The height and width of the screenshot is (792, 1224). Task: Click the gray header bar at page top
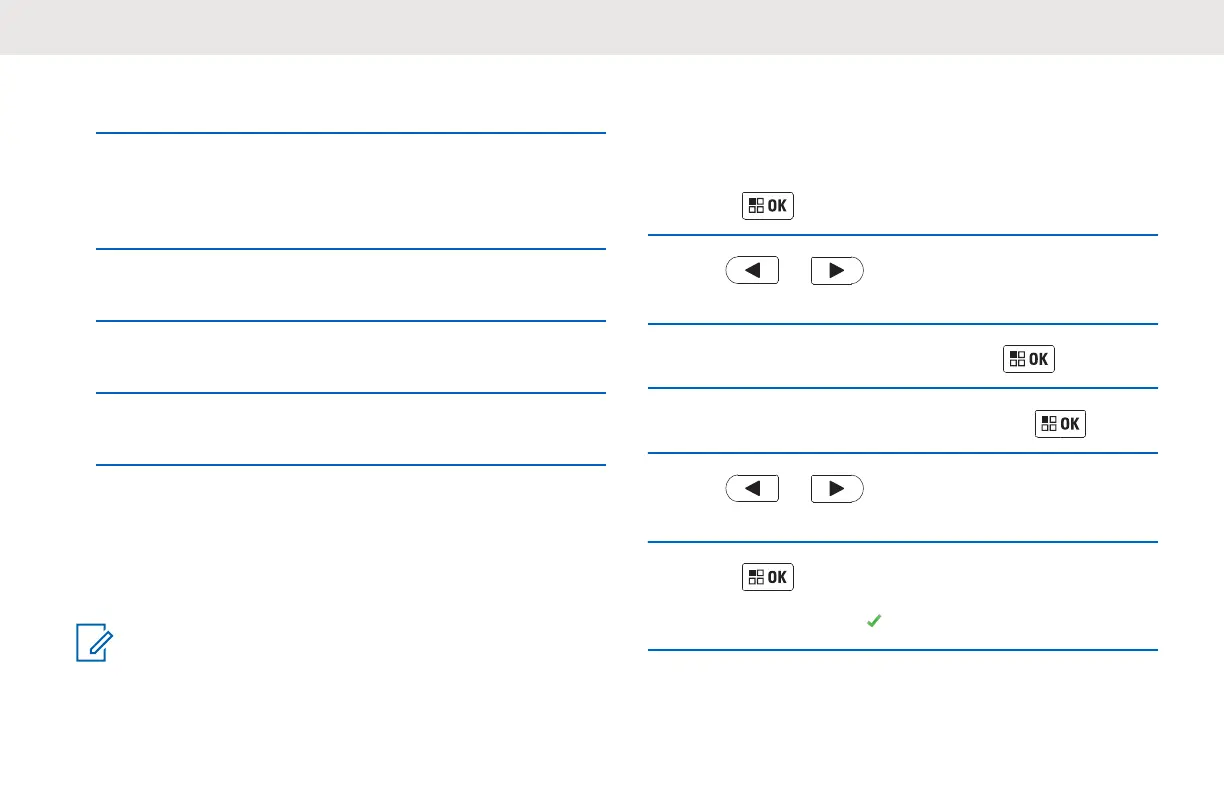click(612, 27)
